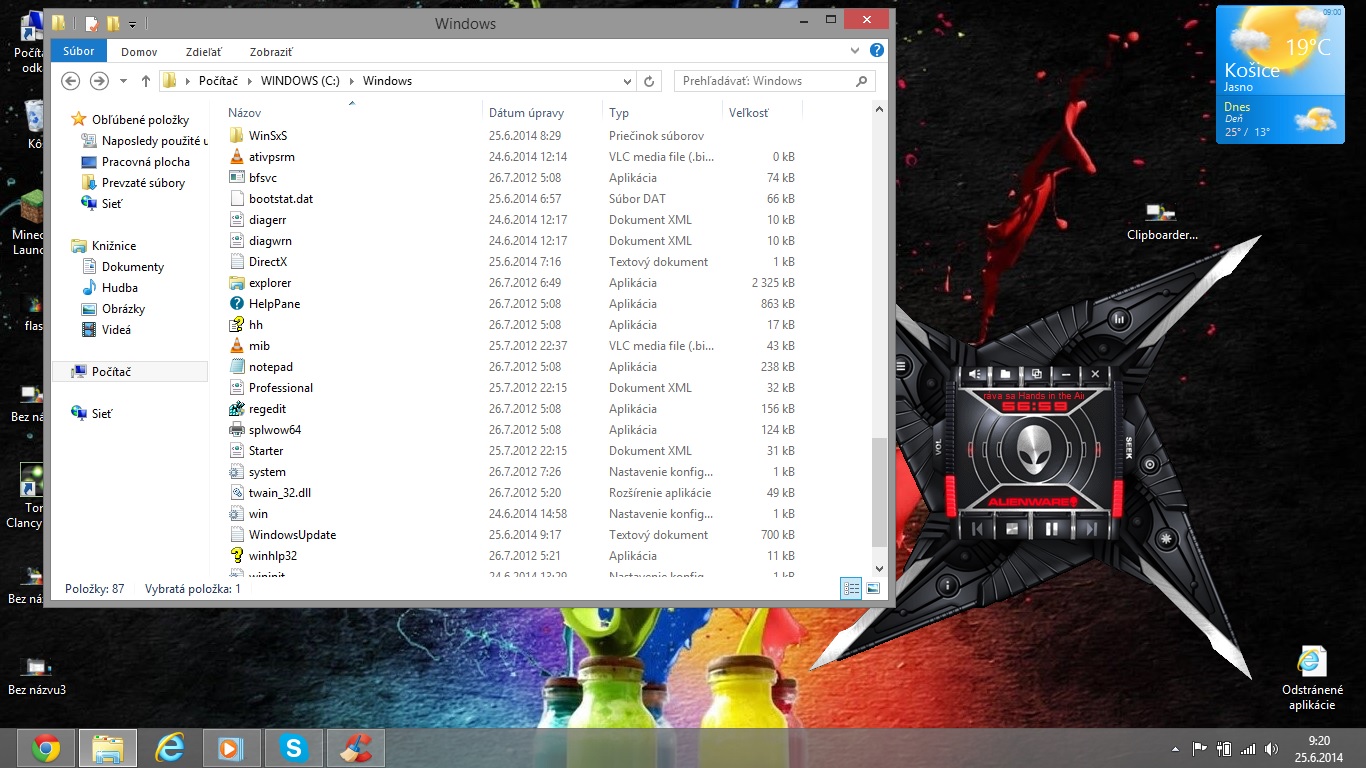Image resolution: width=1366 pixels, height=768 pixels.
Task: Select Pracovná plocha in the navigation pane
Action: coord(136,162)
